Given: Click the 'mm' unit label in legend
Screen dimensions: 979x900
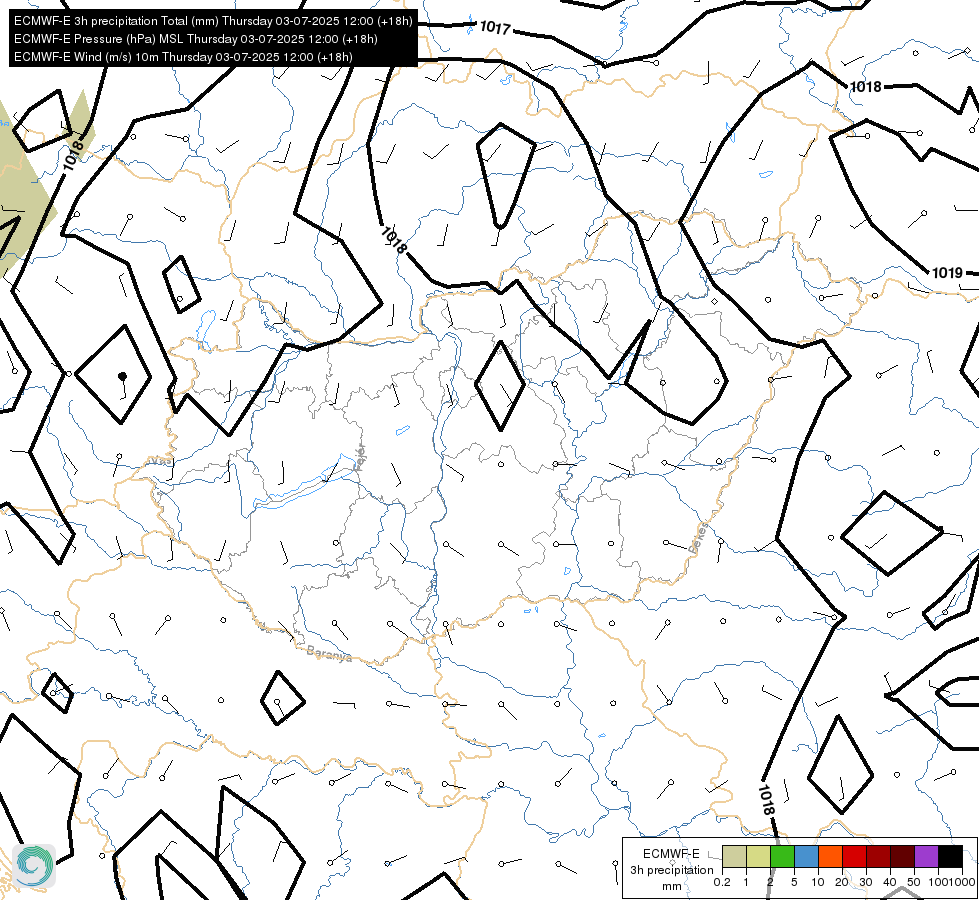Looking at the screenshot, I should click(672, 886).
